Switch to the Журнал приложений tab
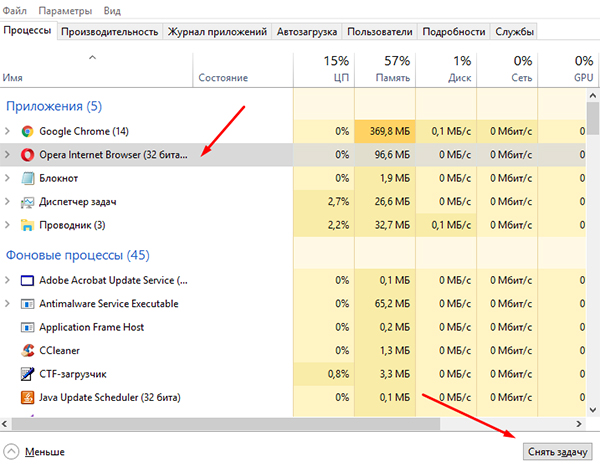 click(x=217, y=32)
